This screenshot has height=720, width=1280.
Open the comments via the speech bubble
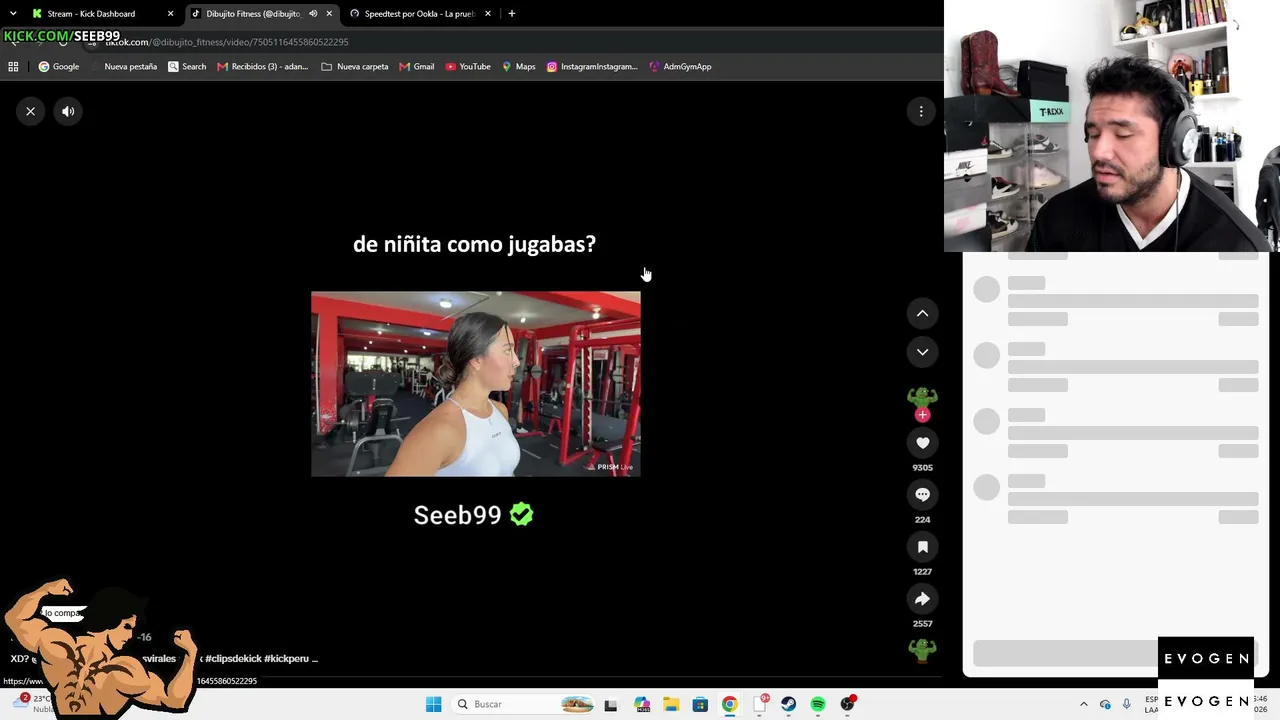pyautogui.click(x=922, y=495)
